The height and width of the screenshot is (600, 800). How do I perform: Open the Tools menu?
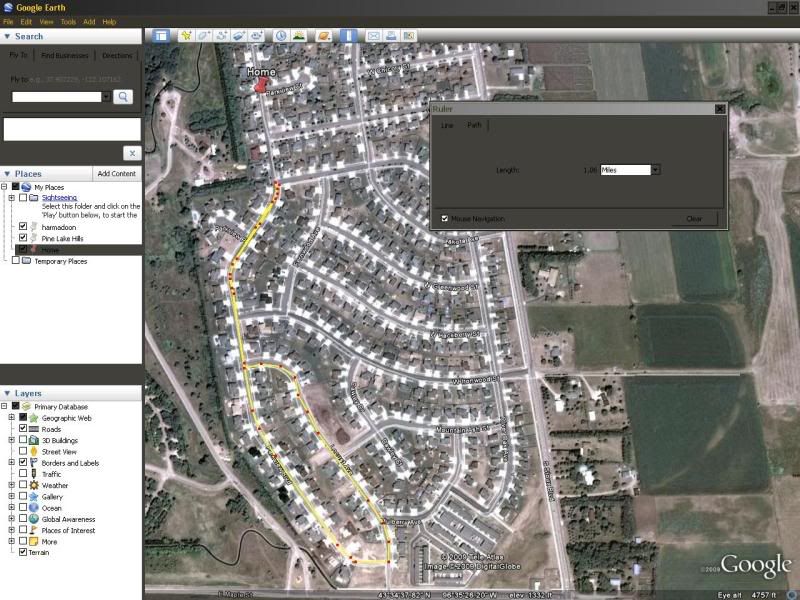coord(68,21)
